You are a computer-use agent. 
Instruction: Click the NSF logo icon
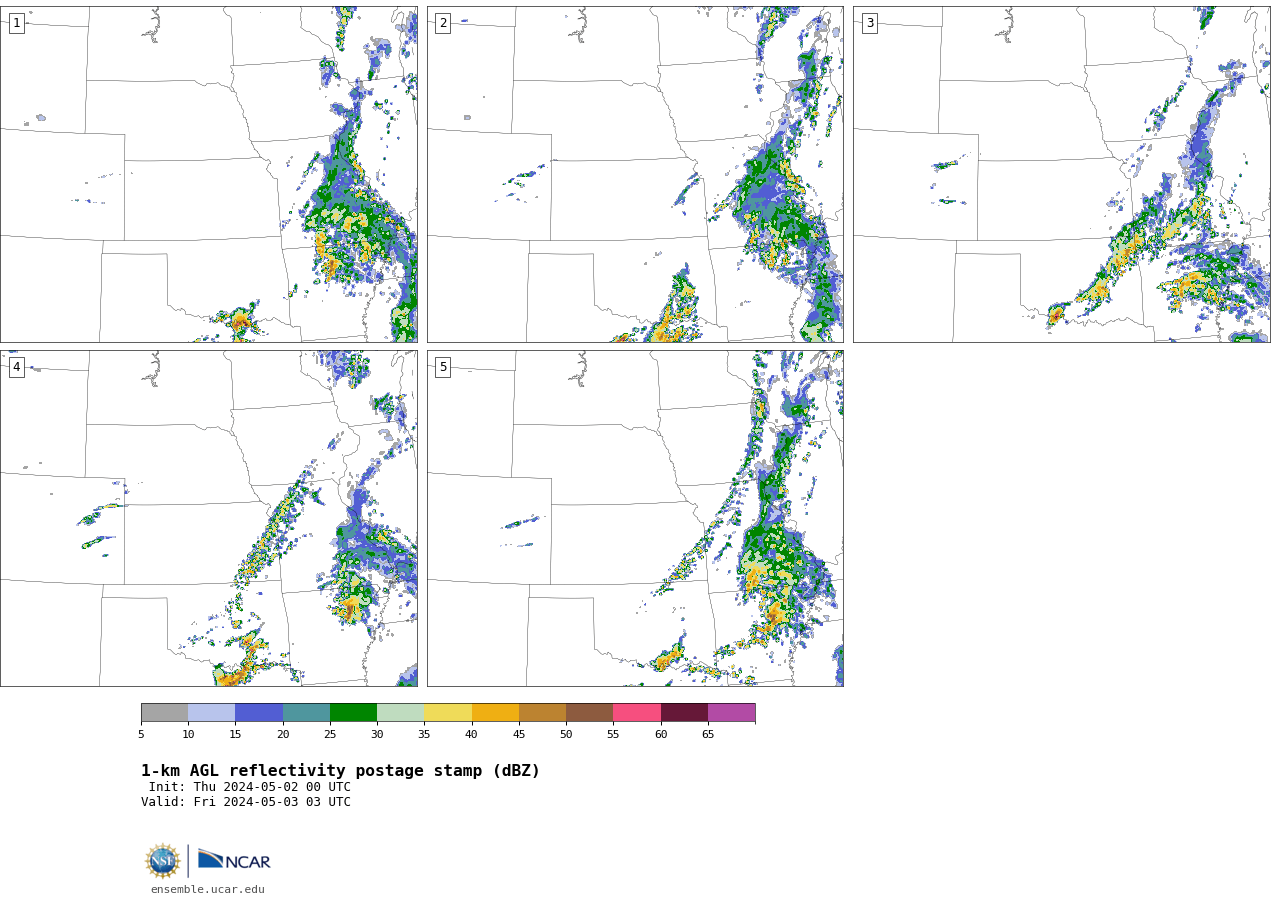pos(163,861)
